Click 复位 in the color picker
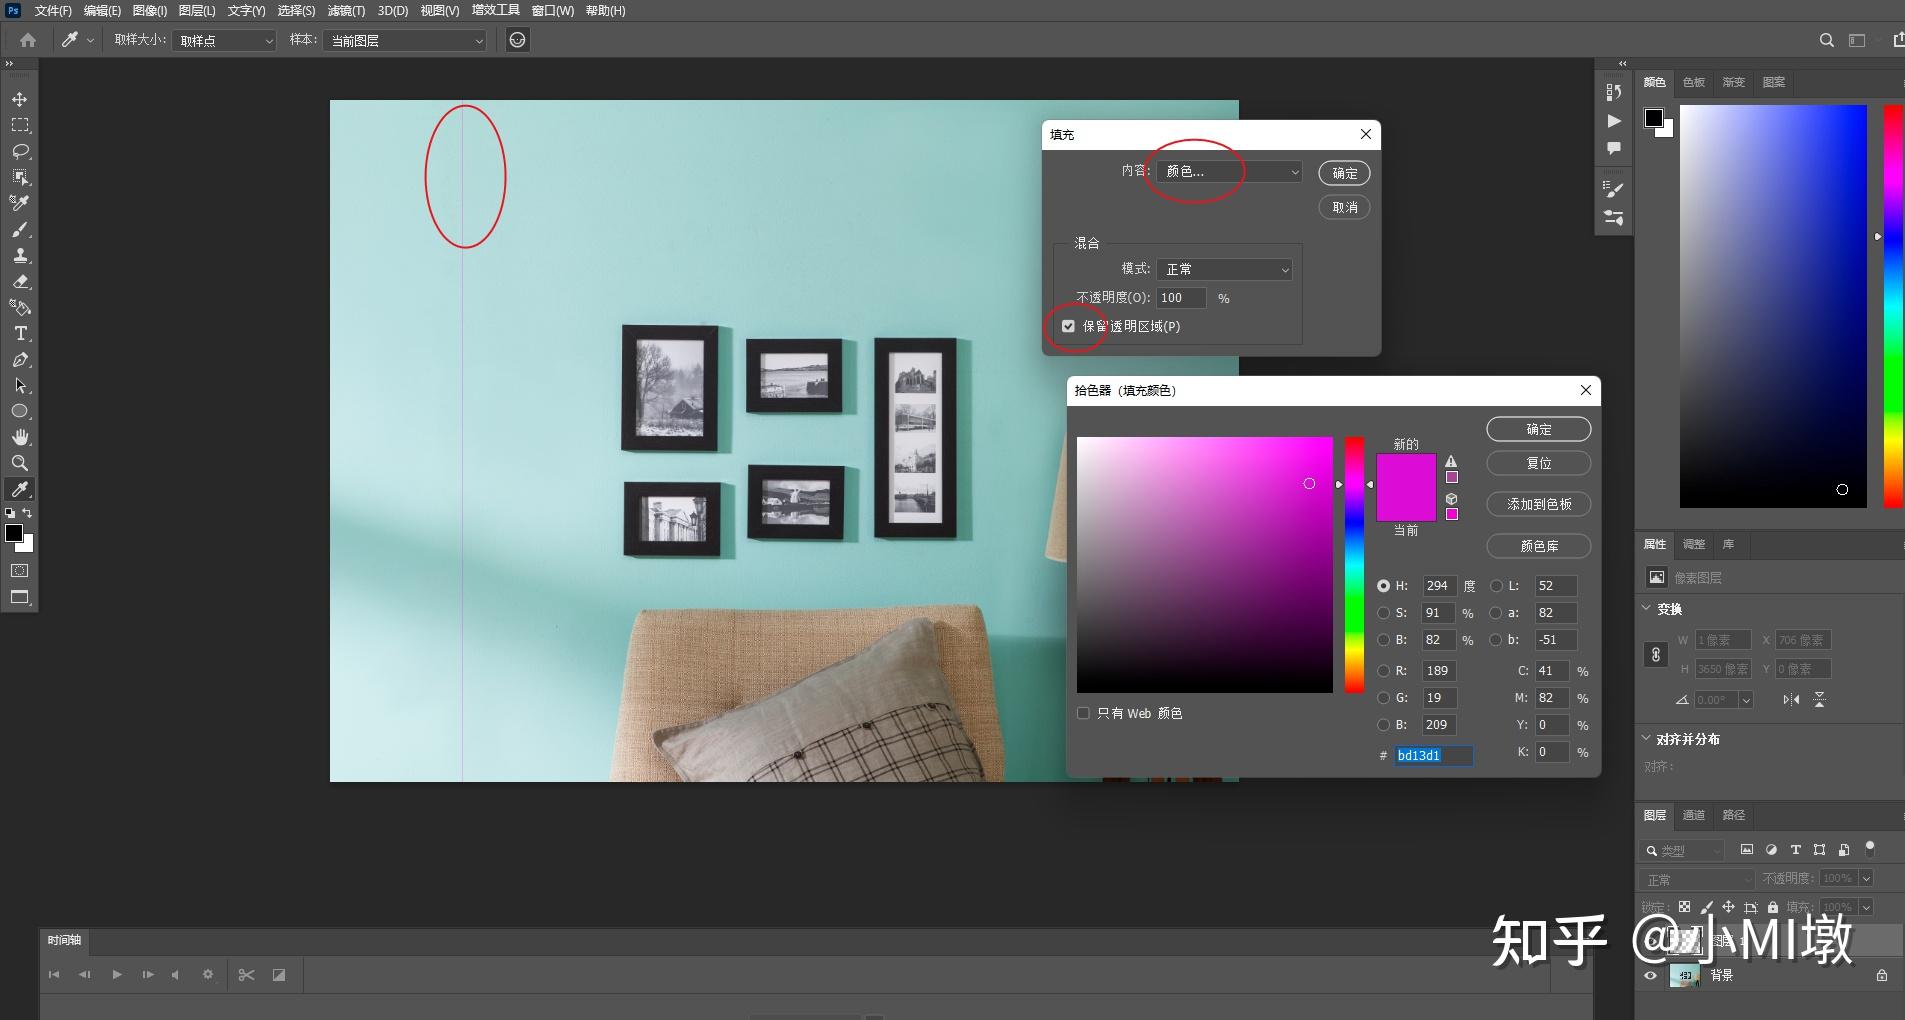The height and width of the screenshot is (1020, 1905). tap(1539, 463)
